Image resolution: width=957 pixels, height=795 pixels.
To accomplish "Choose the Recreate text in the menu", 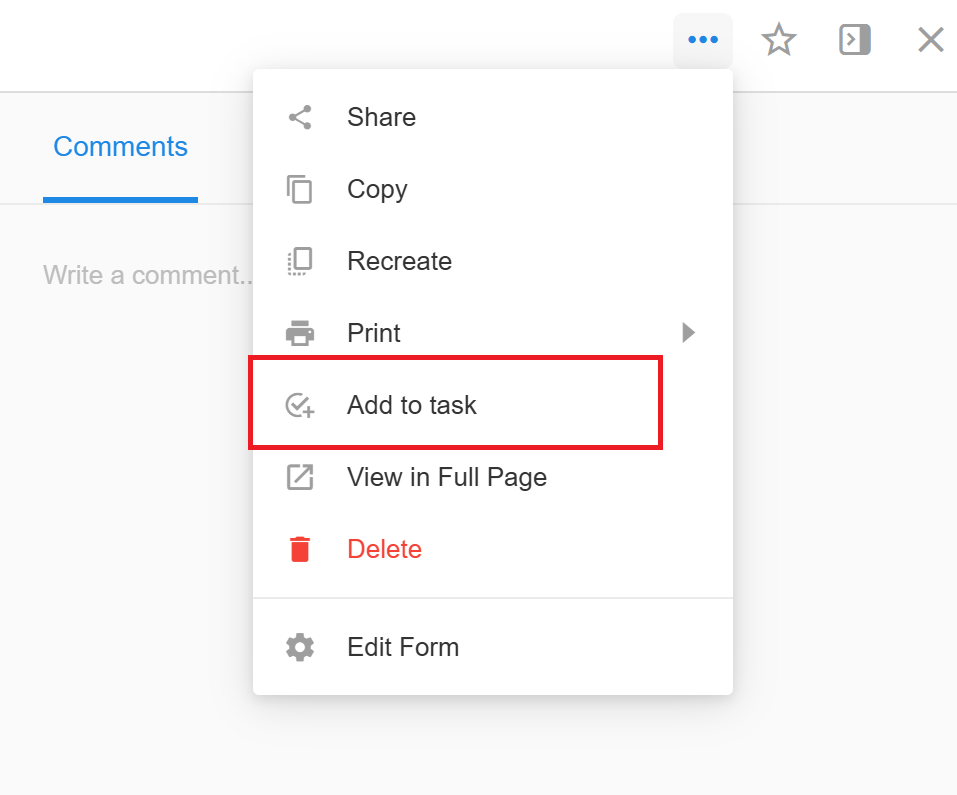I will 399,261.
